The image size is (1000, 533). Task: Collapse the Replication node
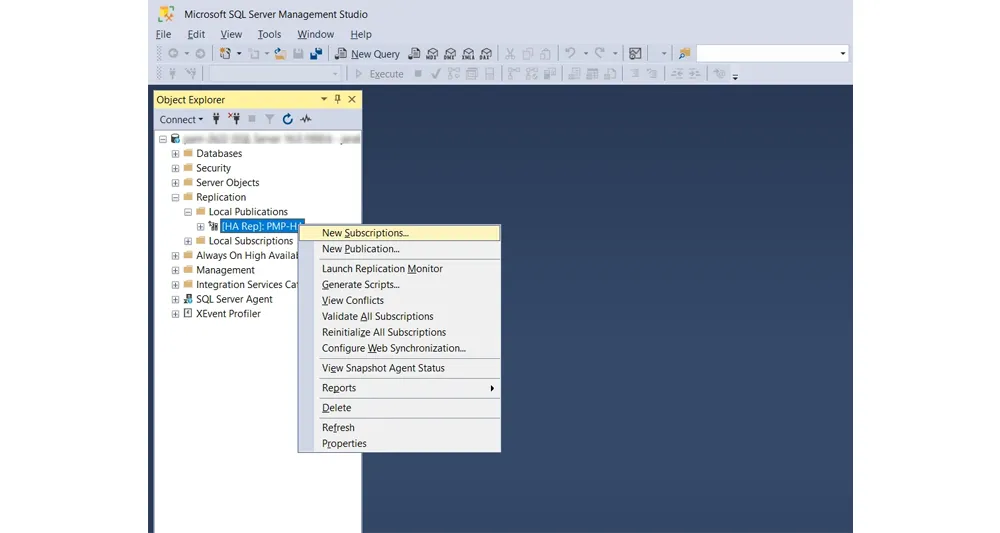(x=175, y=197)
